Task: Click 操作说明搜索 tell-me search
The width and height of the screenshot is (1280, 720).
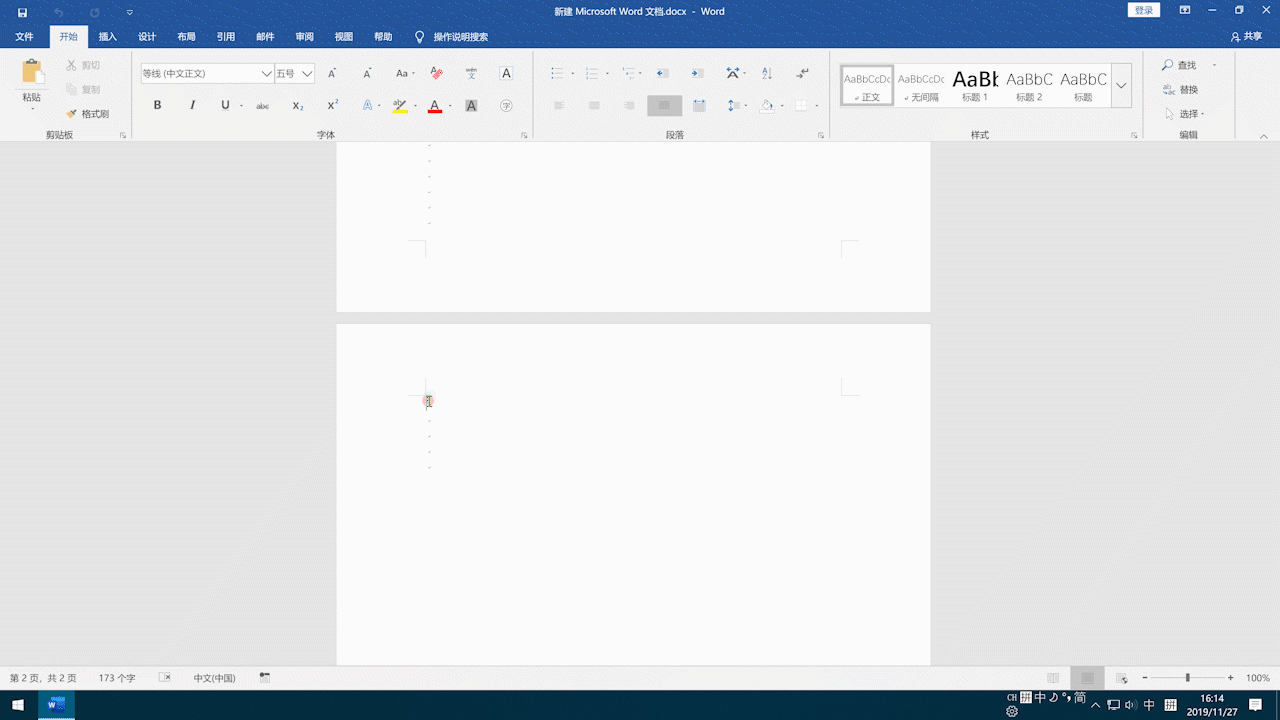Action: tap(451, 37)
